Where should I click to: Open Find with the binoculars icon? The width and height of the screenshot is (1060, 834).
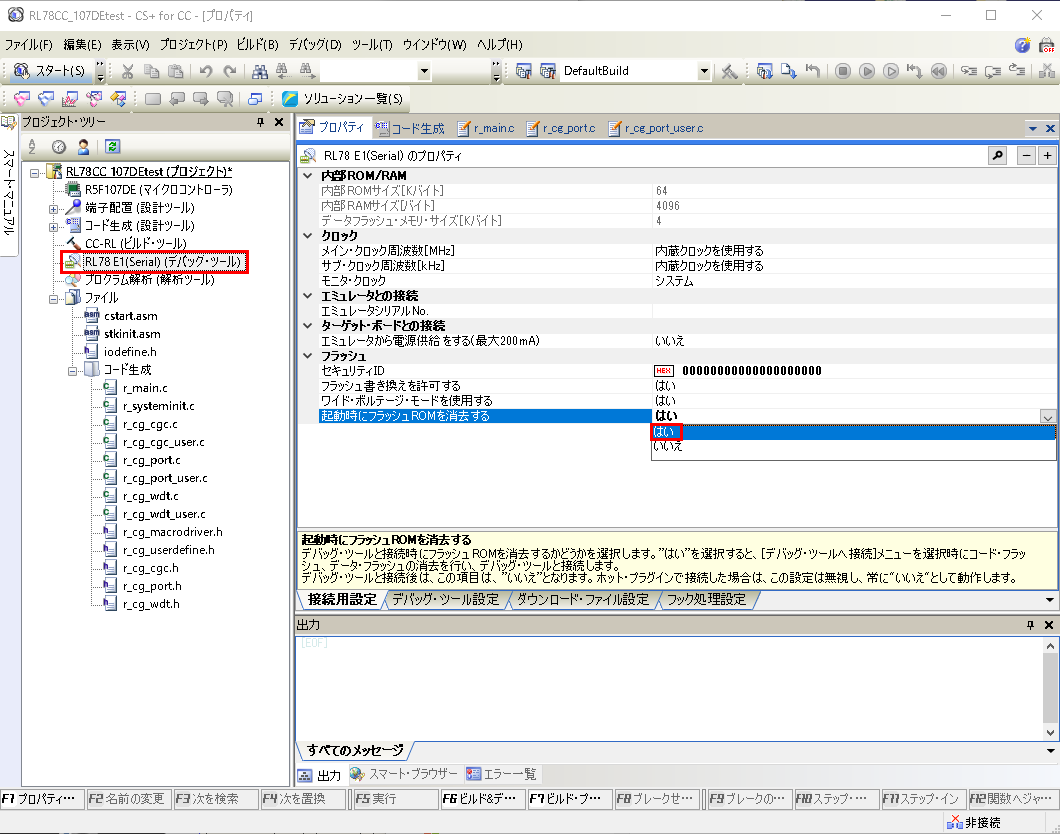click(260, 71)
